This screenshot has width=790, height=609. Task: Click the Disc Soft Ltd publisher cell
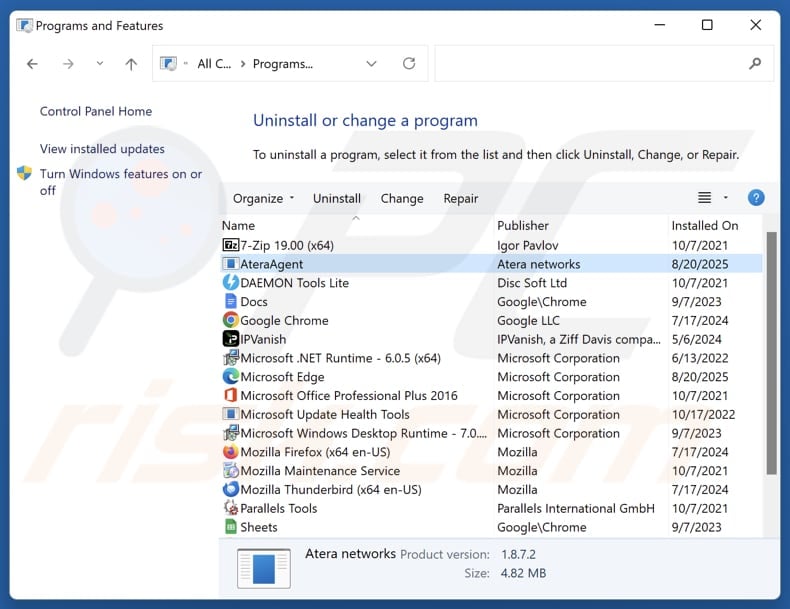pyautogui.click(x=532, y=283)
